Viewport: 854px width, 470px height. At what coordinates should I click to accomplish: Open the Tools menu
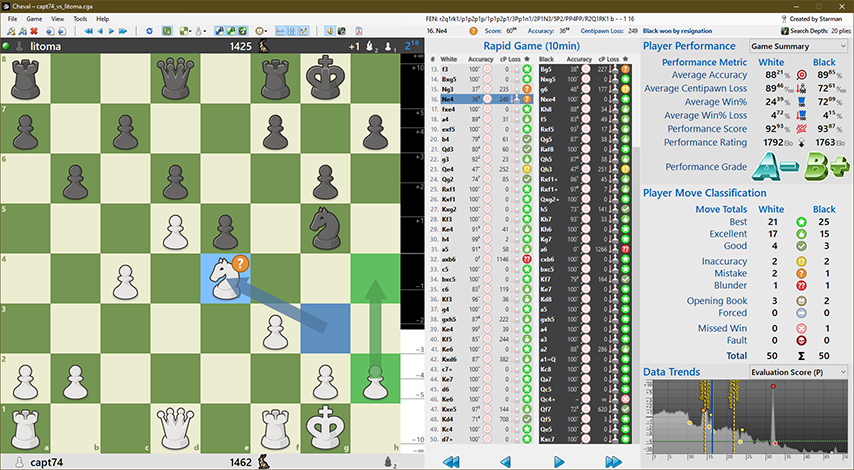pos(79,19)
